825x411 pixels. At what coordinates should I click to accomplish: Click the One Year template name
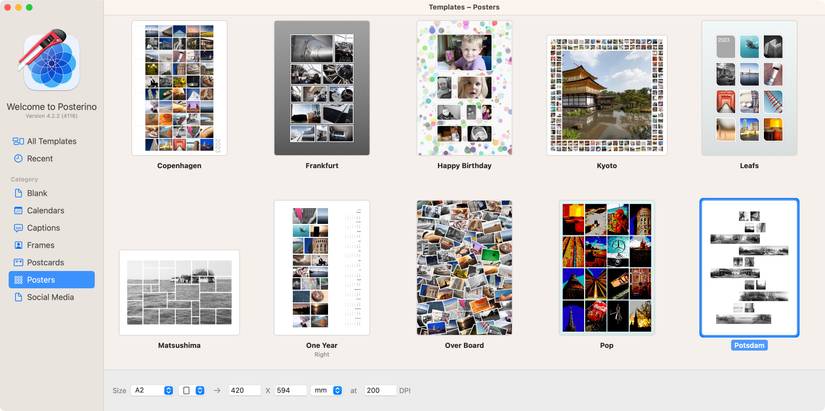tap(322, 345)
